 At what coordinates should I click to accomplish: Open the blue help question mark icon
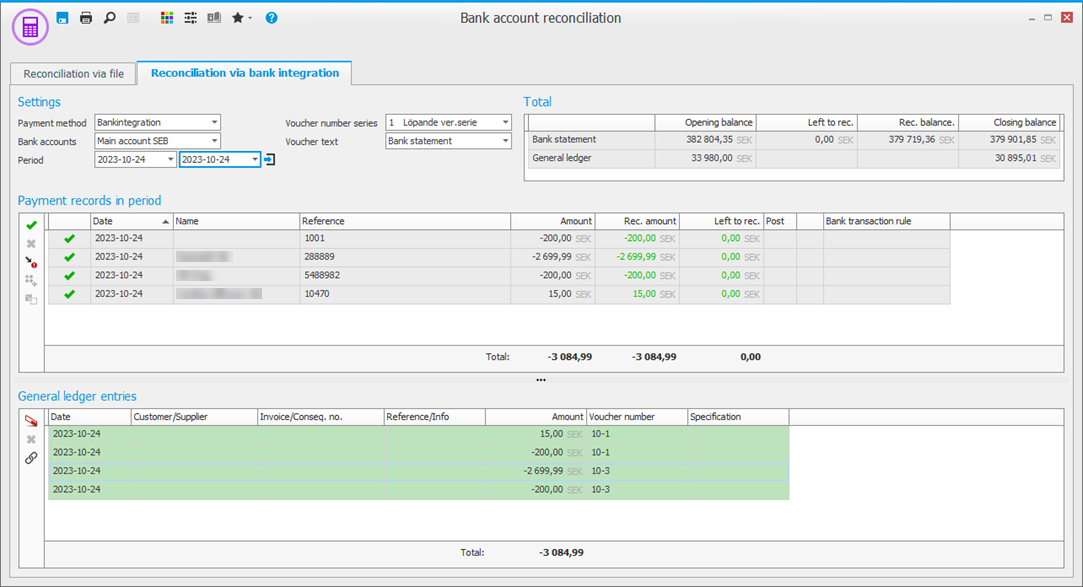click(272, 18)
